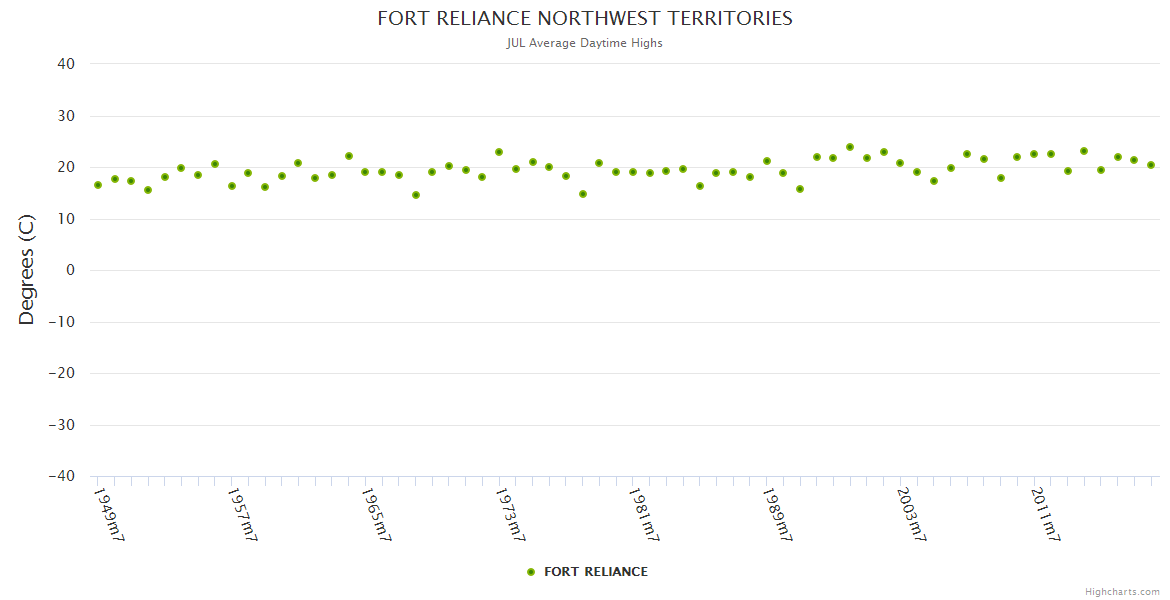The width and height of the screenshot is (1170, 600).
Task: Click the −40 label on the y-axis
Action: coord(61,477)
